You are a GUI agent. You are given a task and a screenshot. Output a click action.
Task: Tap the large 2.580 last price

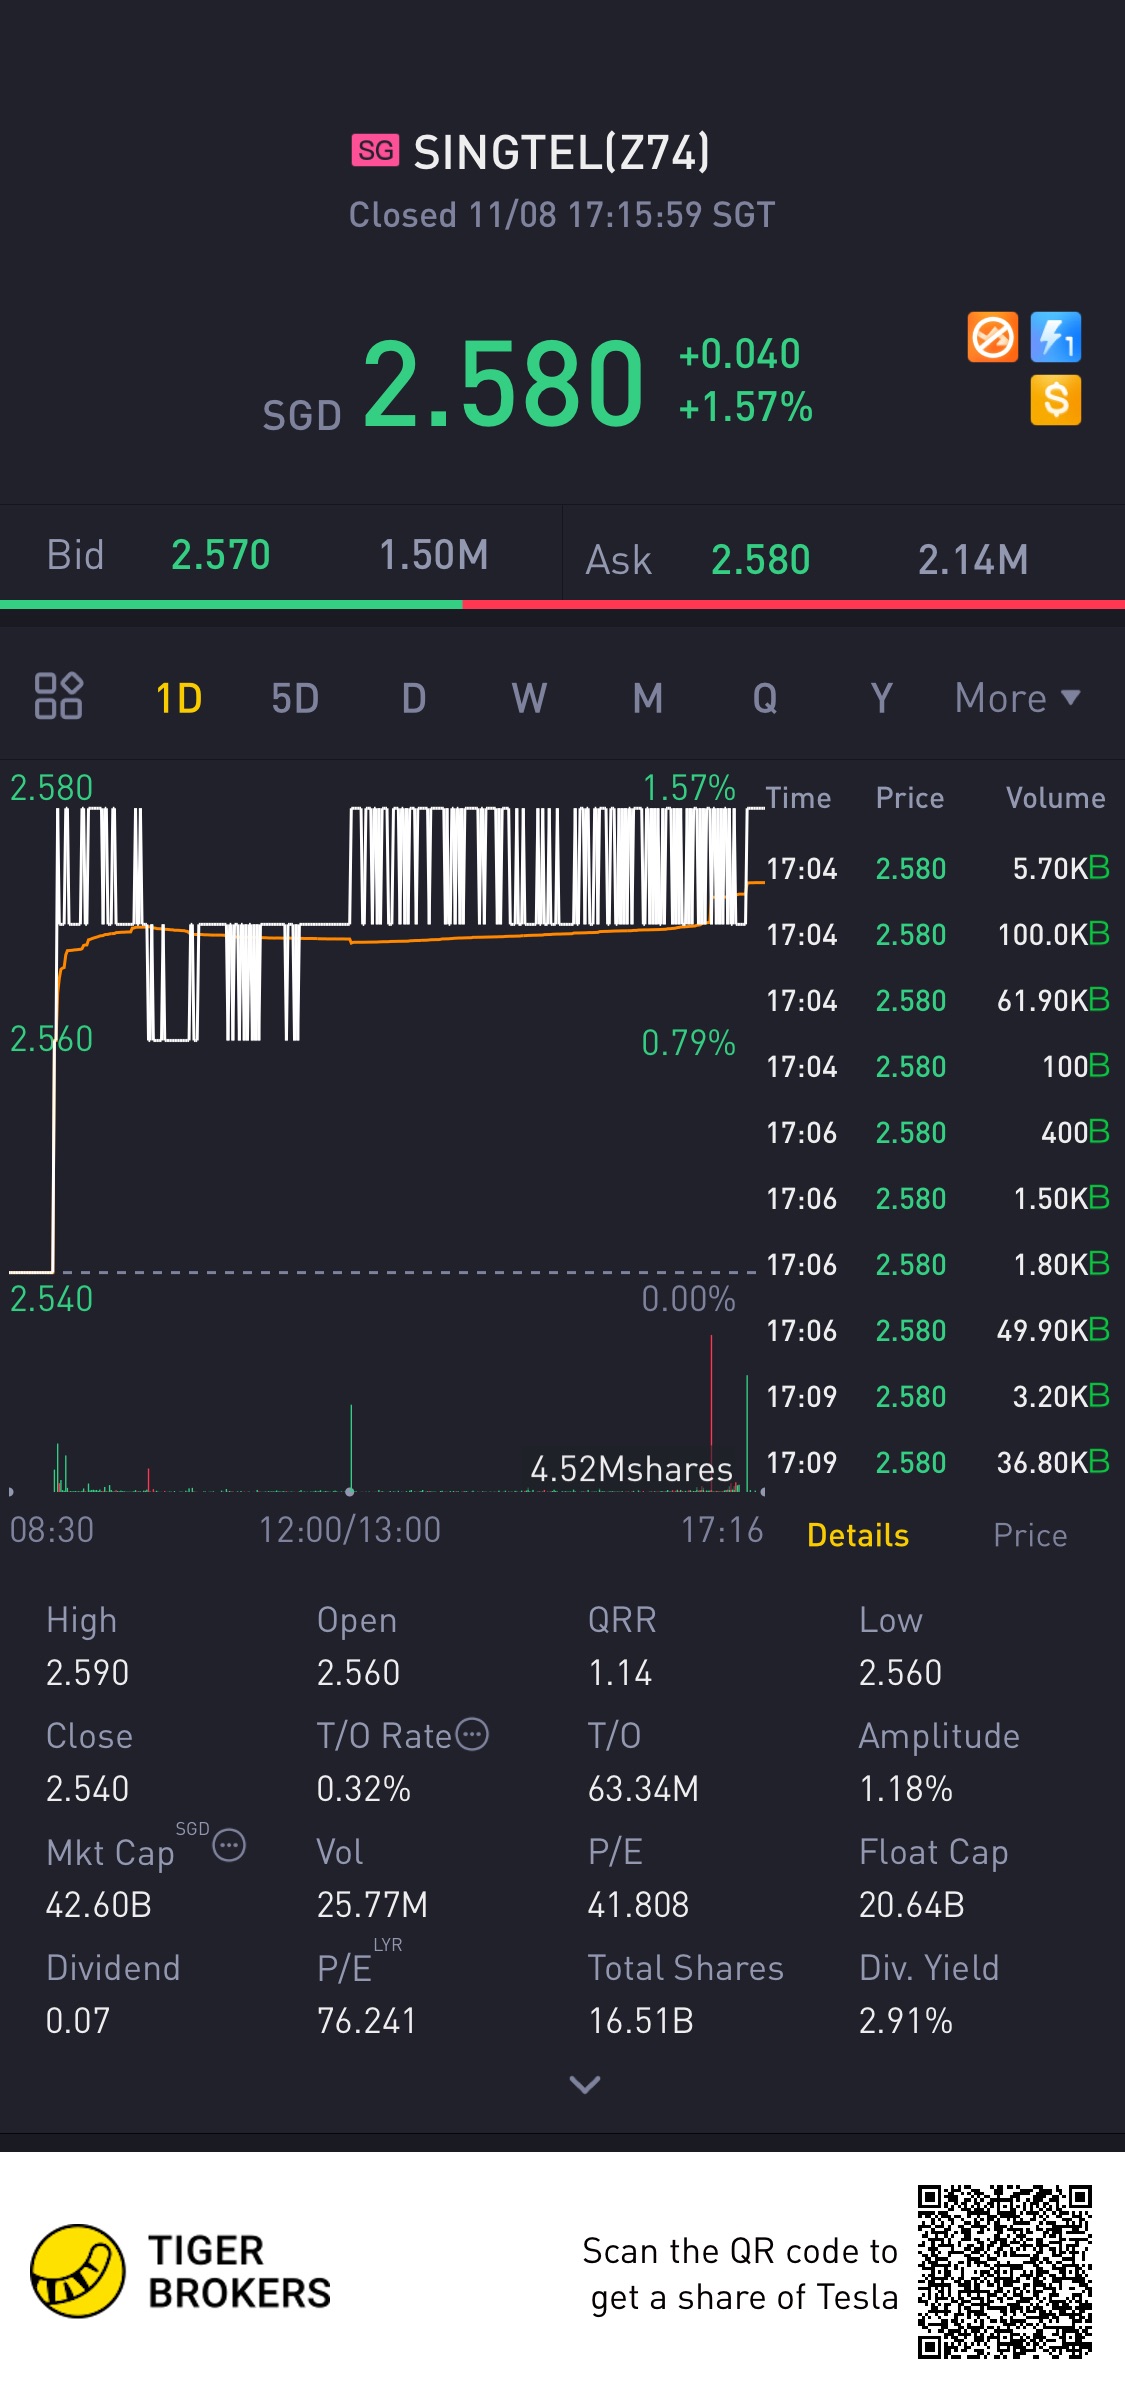503,382
